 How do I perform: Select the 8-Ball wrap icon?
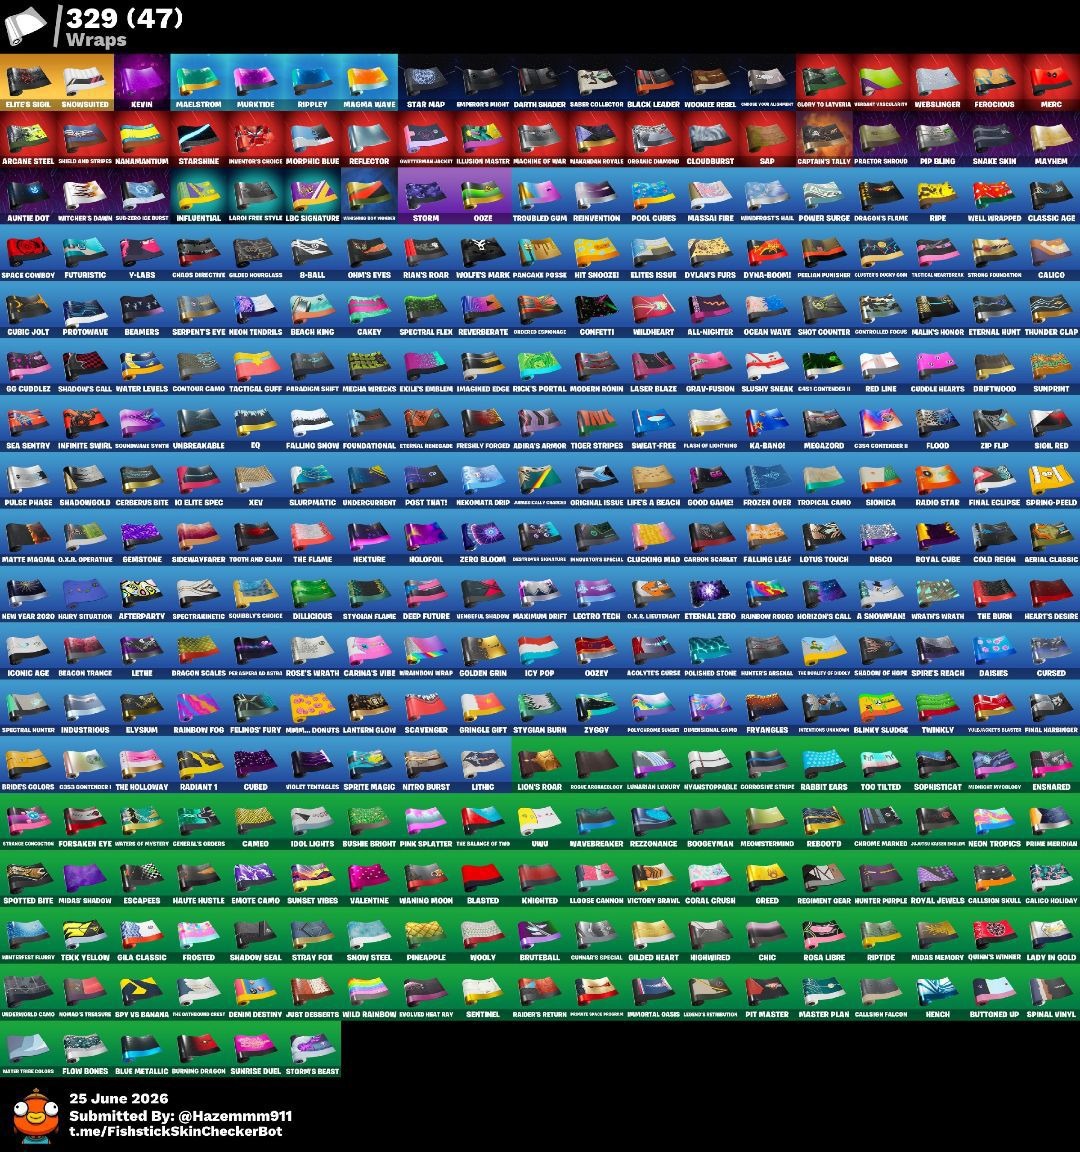click(x=312, y=253)
